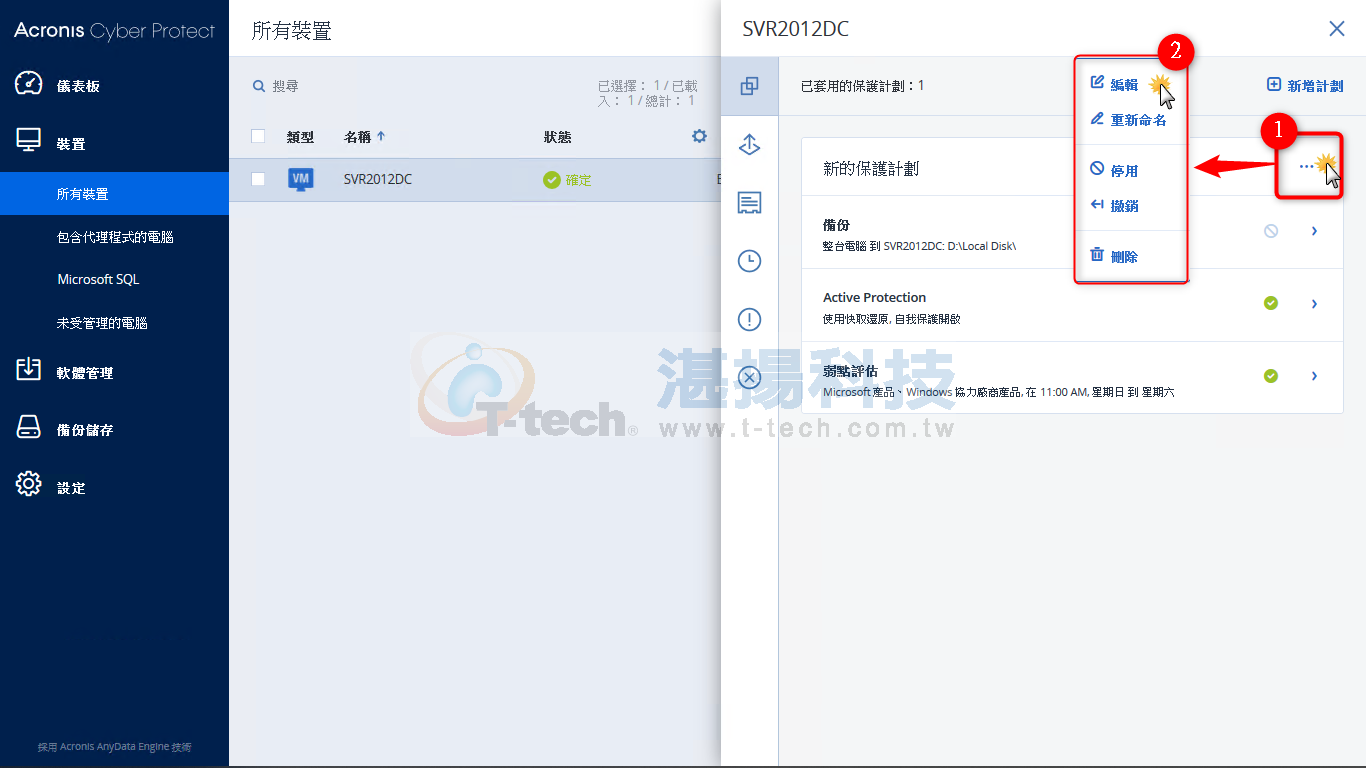Toggle the select-all checkbox in table header
This screenshot has width=1366, height=768.
click(258, 136)
